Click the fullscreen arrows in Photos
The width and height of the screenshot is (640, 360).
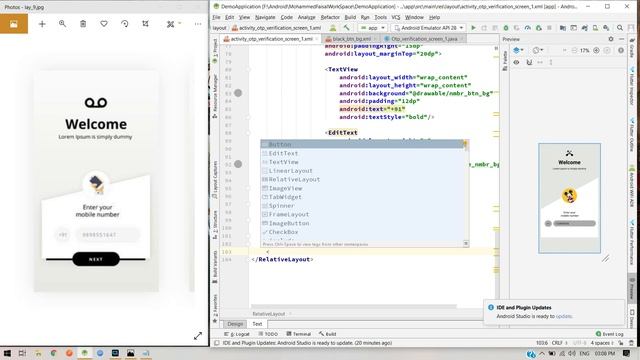[x=198, y=336]
